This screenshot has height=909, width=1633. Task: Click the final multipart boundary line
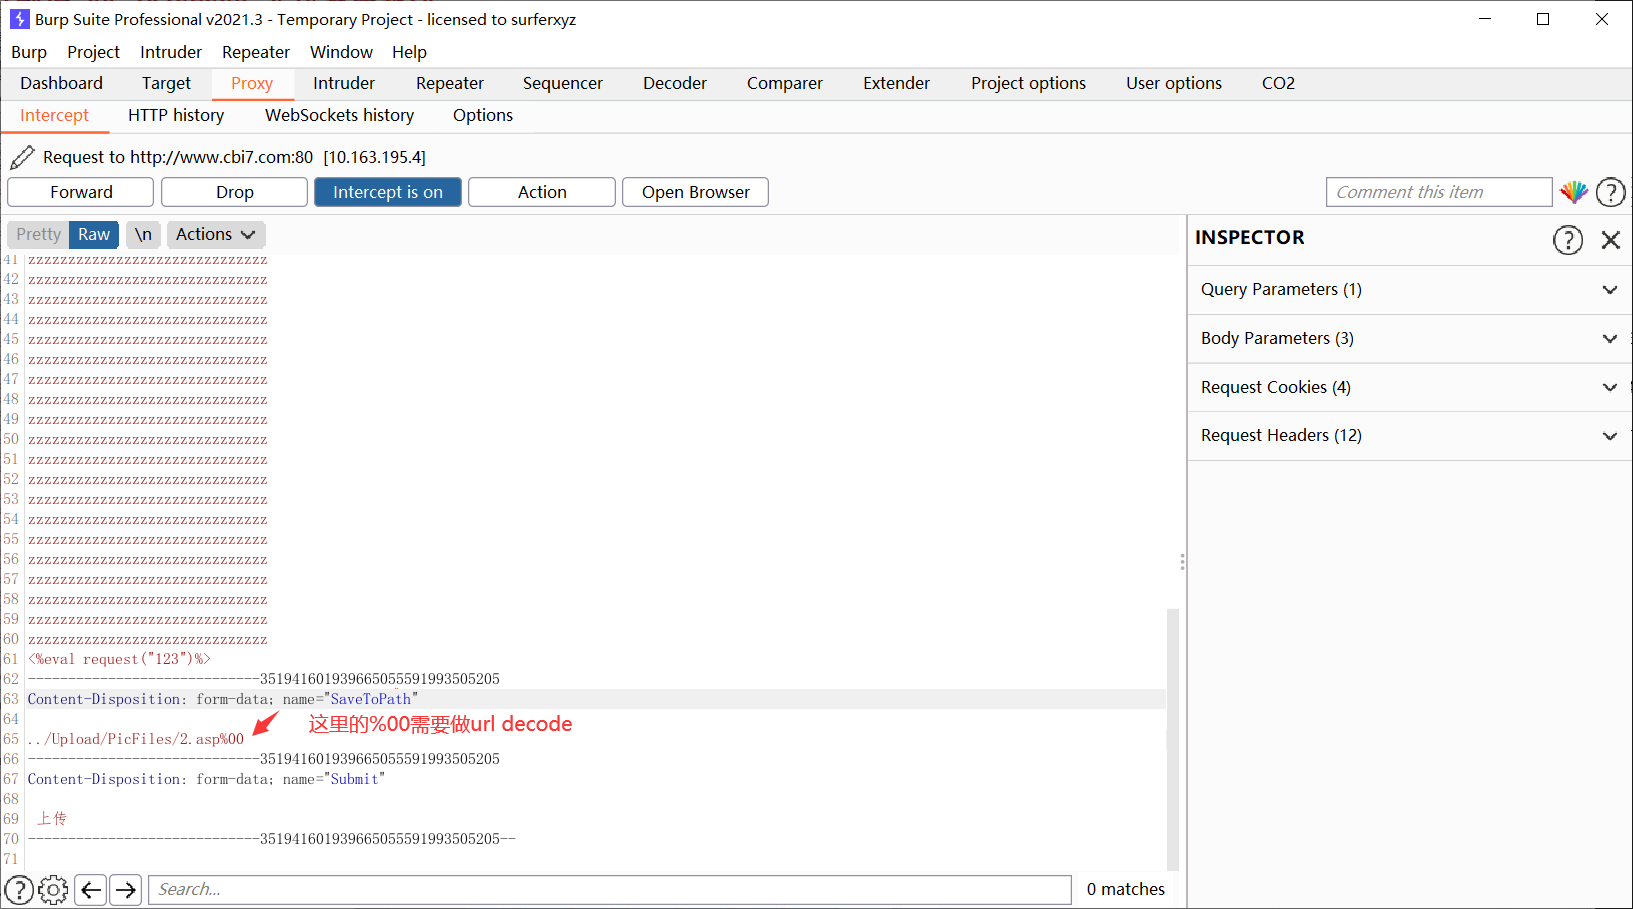pyautogui.click(x=272, y=839)
